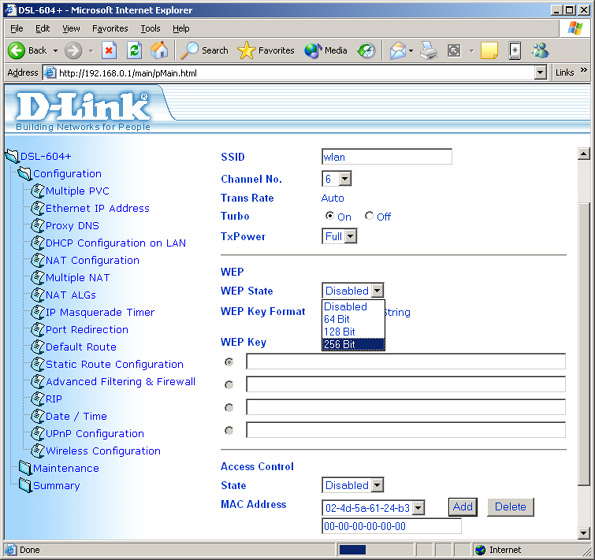Open the Access Control State dropdown
Screen dimensions: 595x560
377,485
